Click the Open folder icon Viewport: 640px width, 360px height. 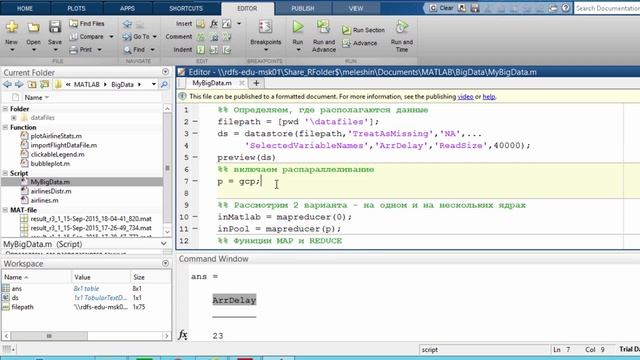click(33, 27)
